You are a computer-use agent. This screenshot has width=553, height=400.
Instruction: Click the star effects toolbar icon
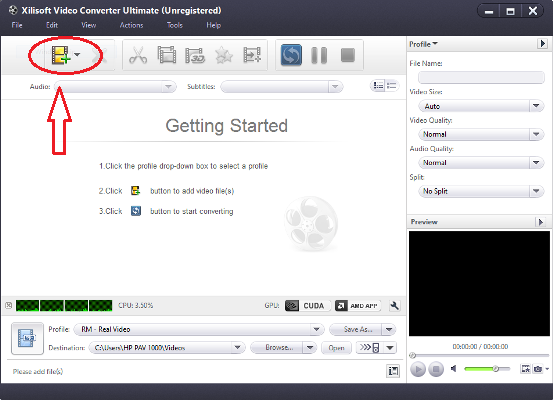click(224, 55)
